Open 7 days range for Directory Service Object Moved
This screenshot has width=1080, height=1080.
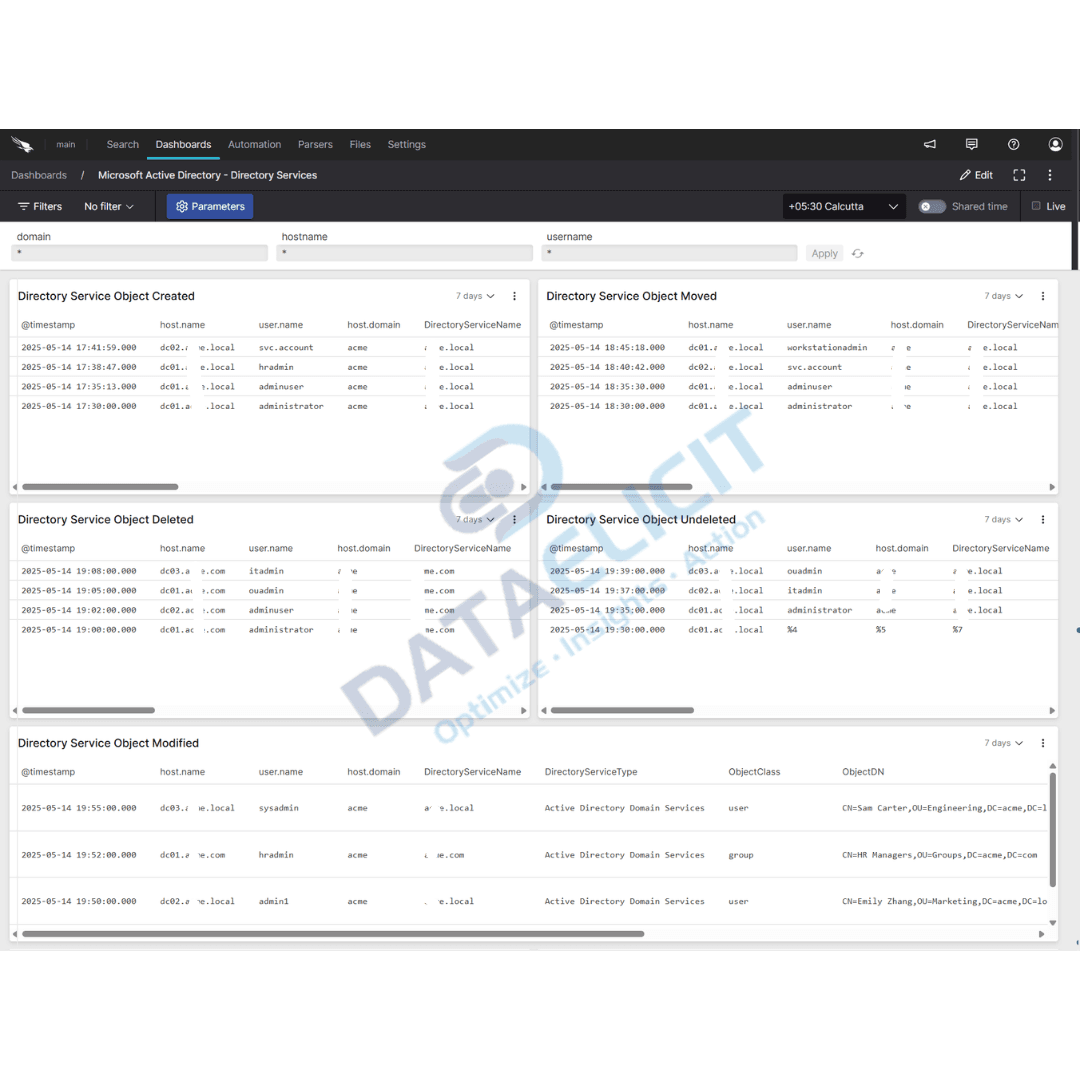point(1002,296)
